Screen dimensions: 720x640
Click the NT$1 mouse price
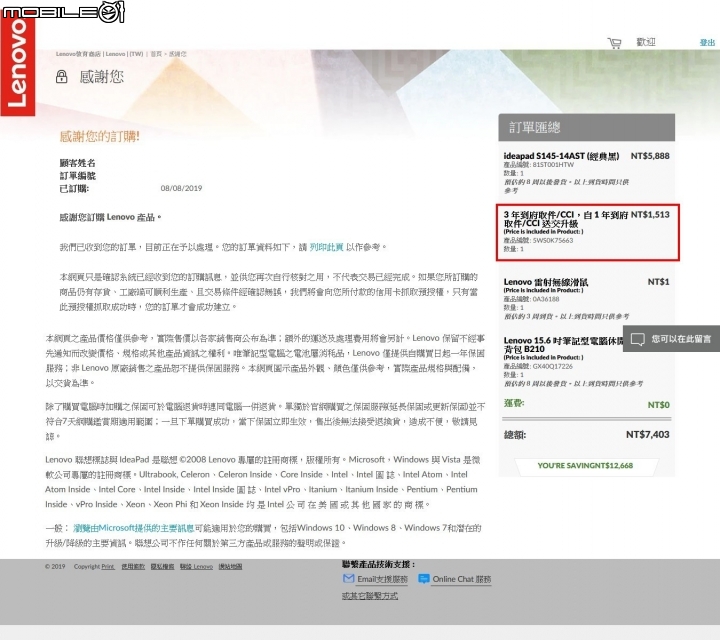[658, 281]
